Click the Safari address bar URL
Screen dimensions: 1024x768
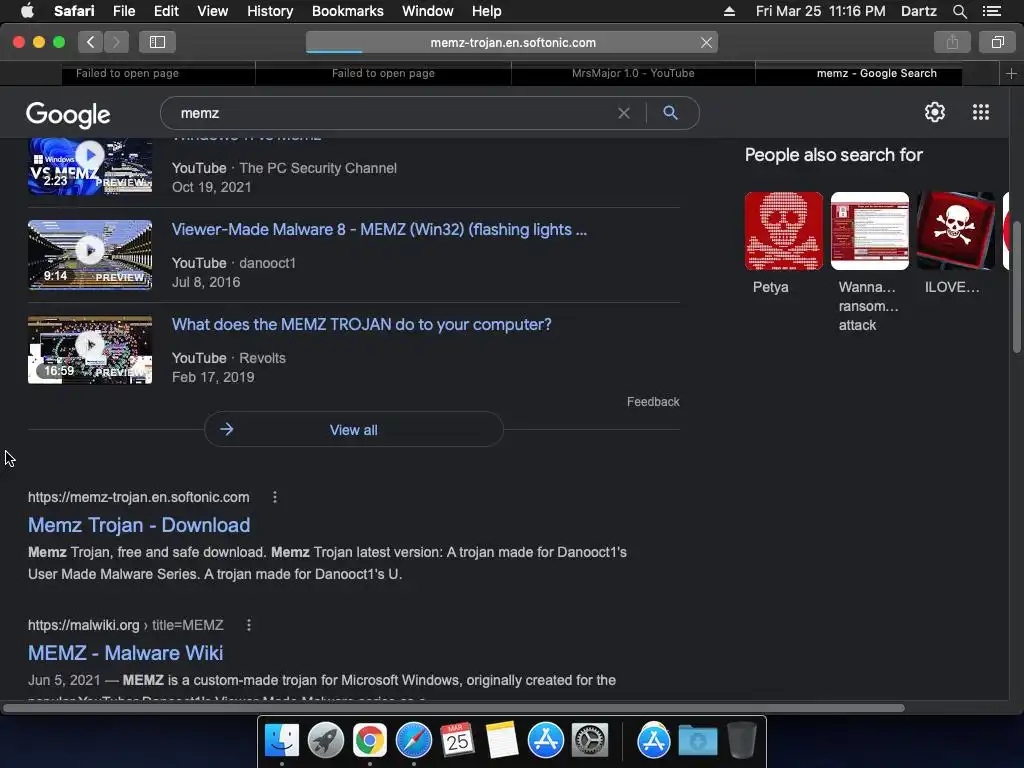pos(513,42)
